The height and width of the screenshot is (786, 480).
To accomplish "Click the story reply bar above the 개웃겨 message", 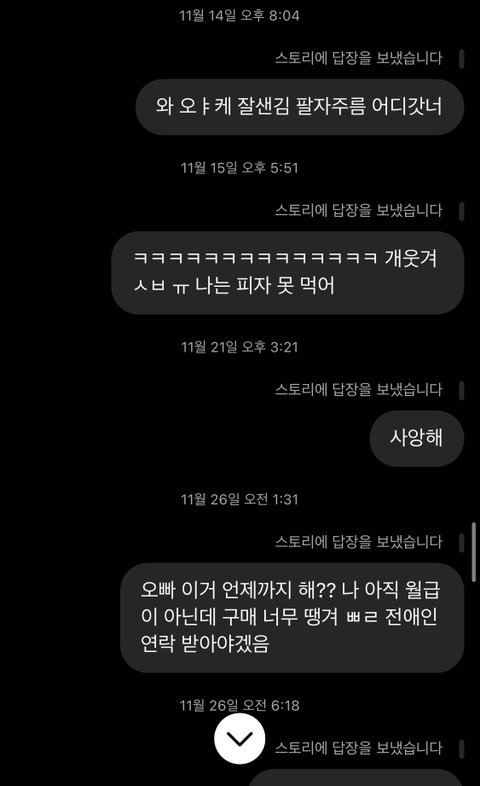I will pyautogui.click(x=461, y=211).
